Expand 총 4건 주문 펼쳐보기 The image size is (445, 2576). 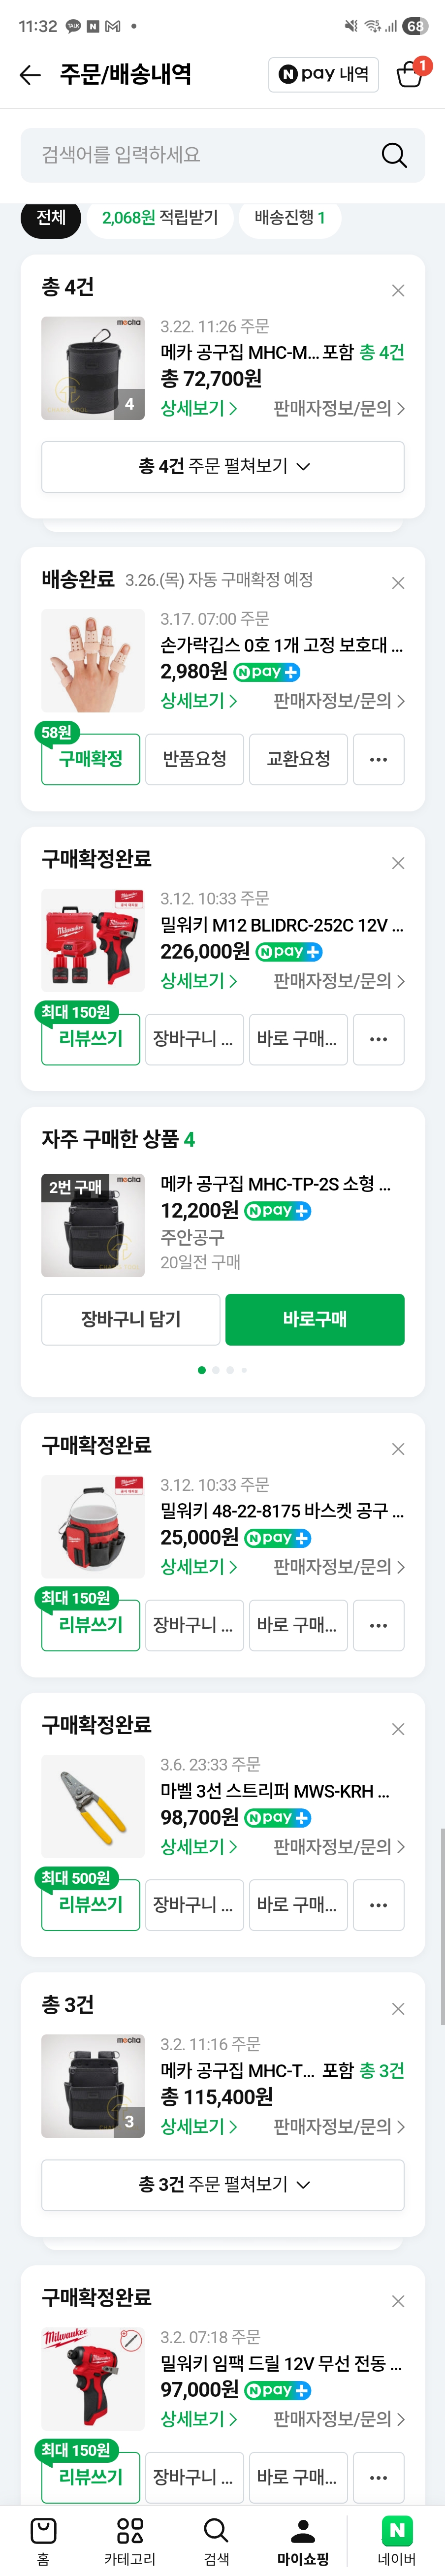pos(223,466)
